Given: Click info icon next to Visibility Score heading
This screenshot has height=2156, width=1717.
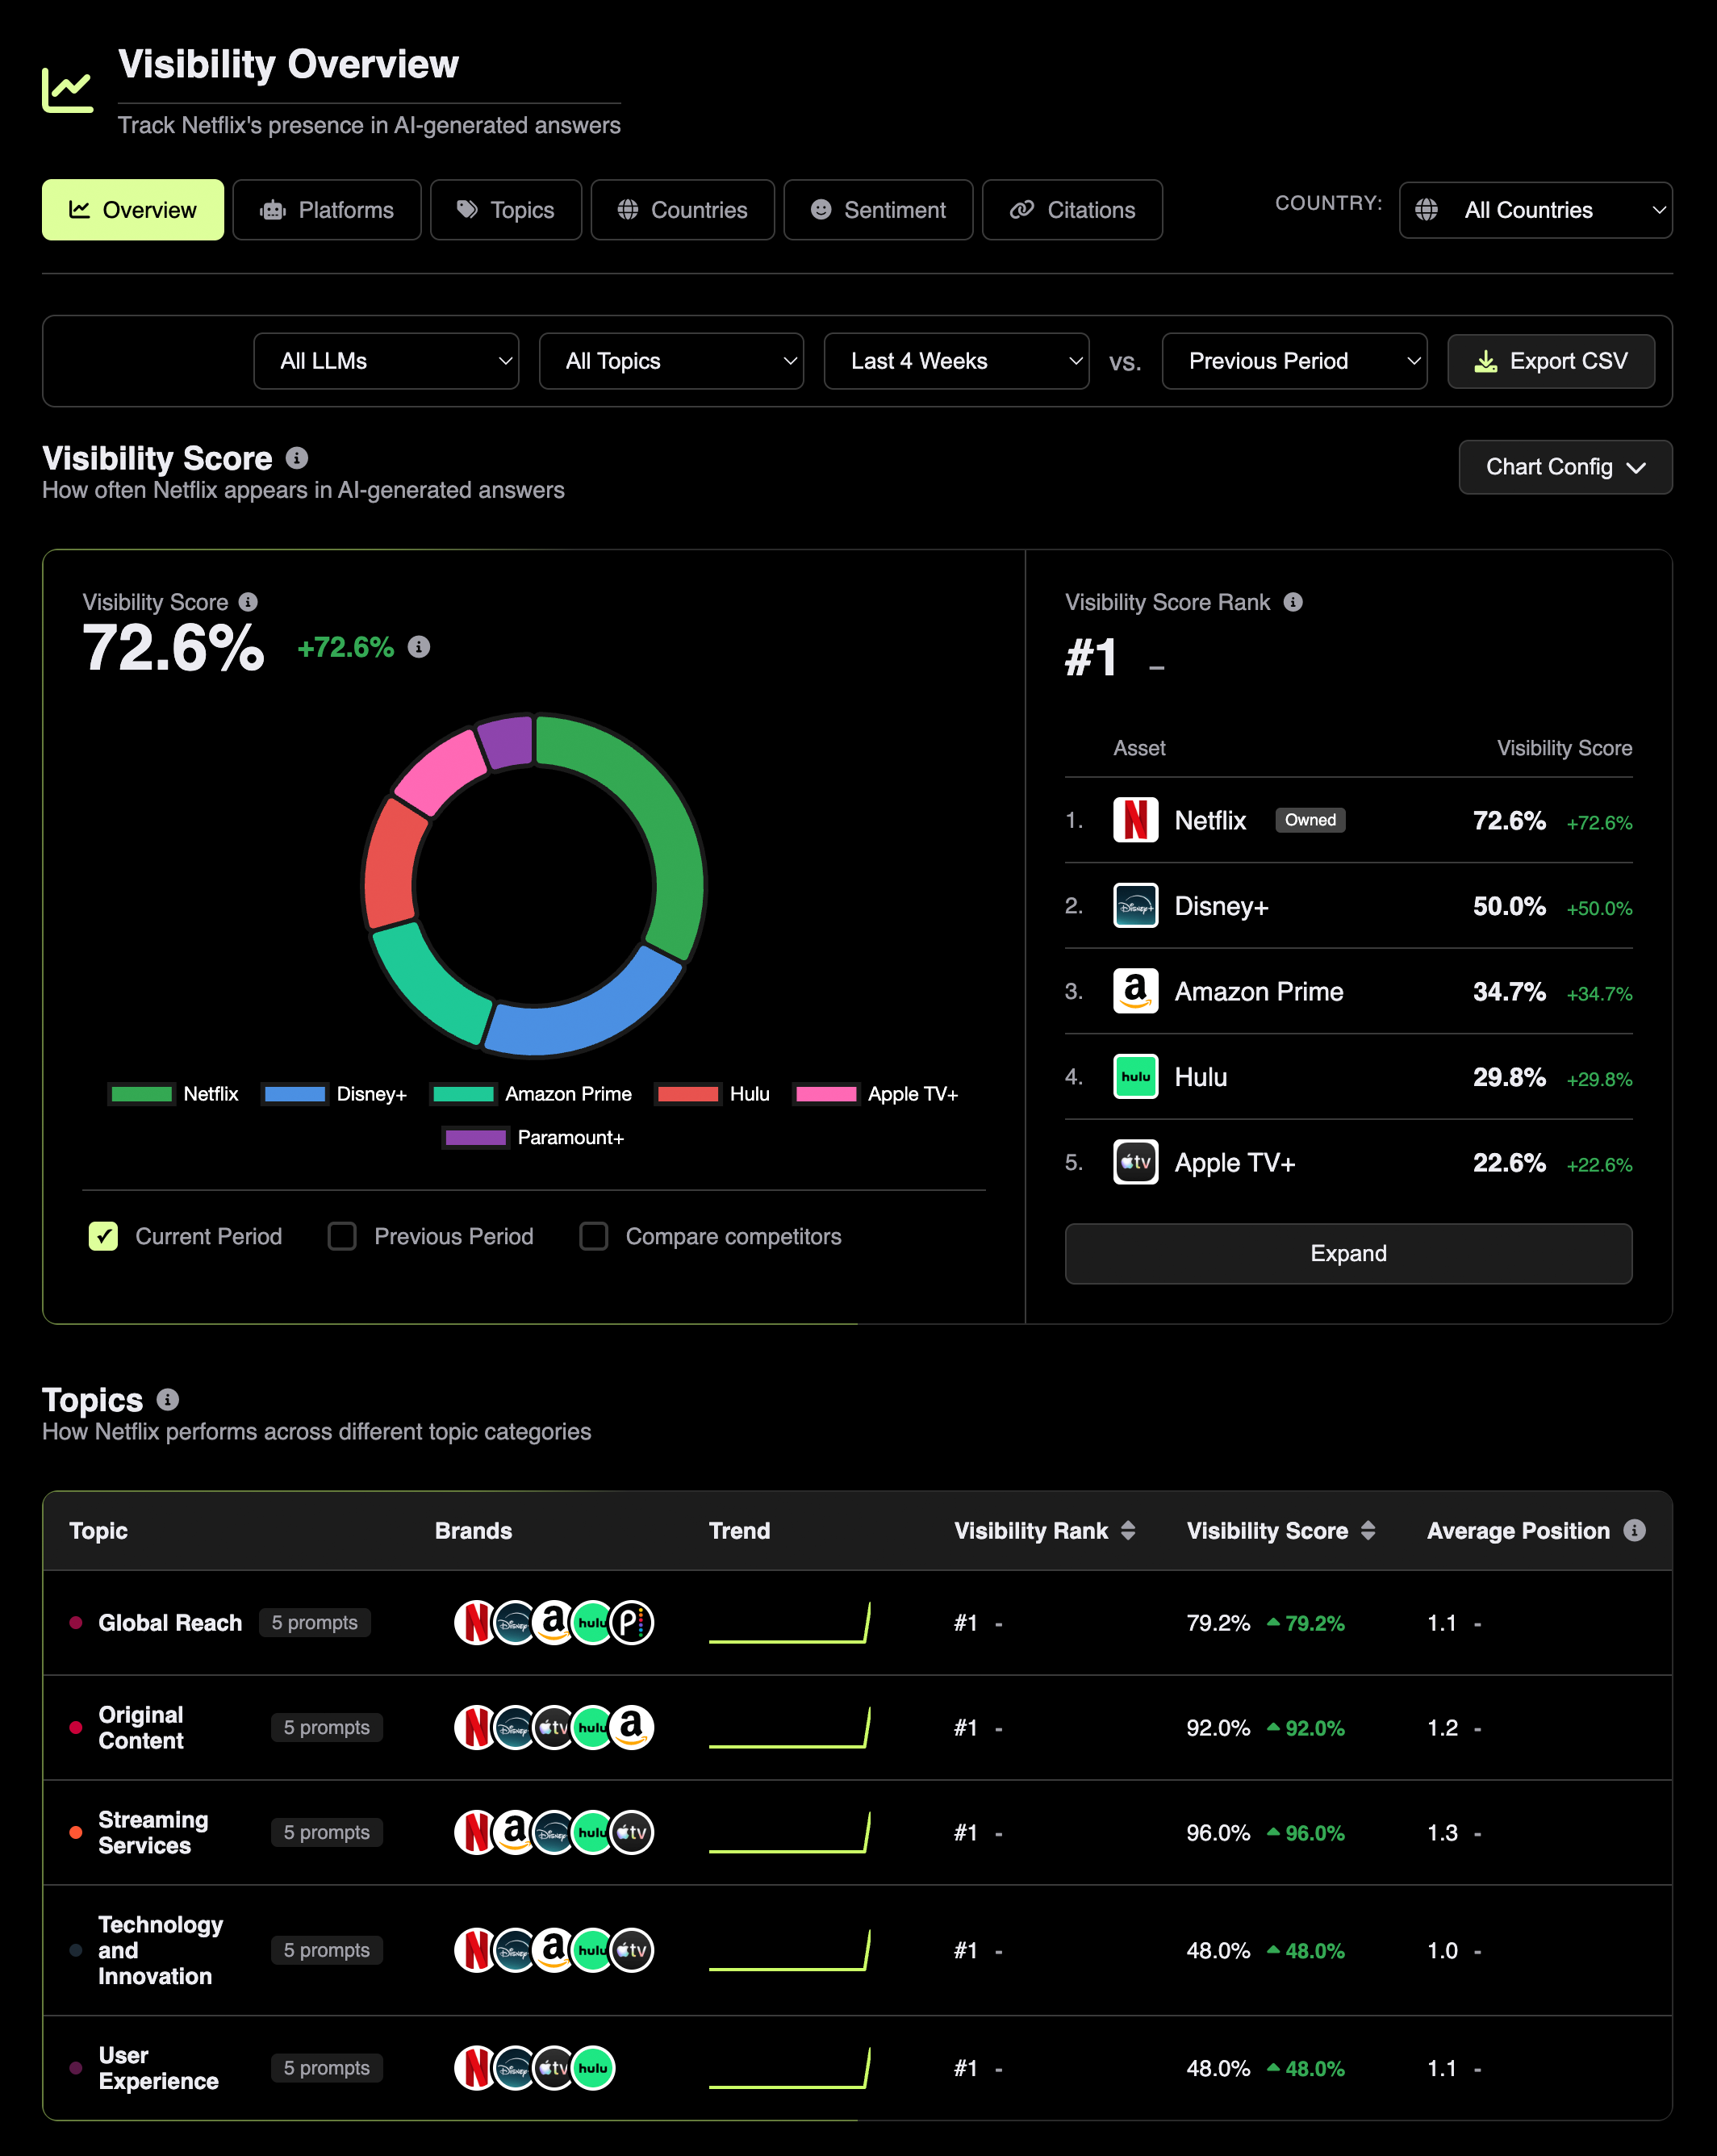Looking at the screenshot, I should (x=297, y=458).
